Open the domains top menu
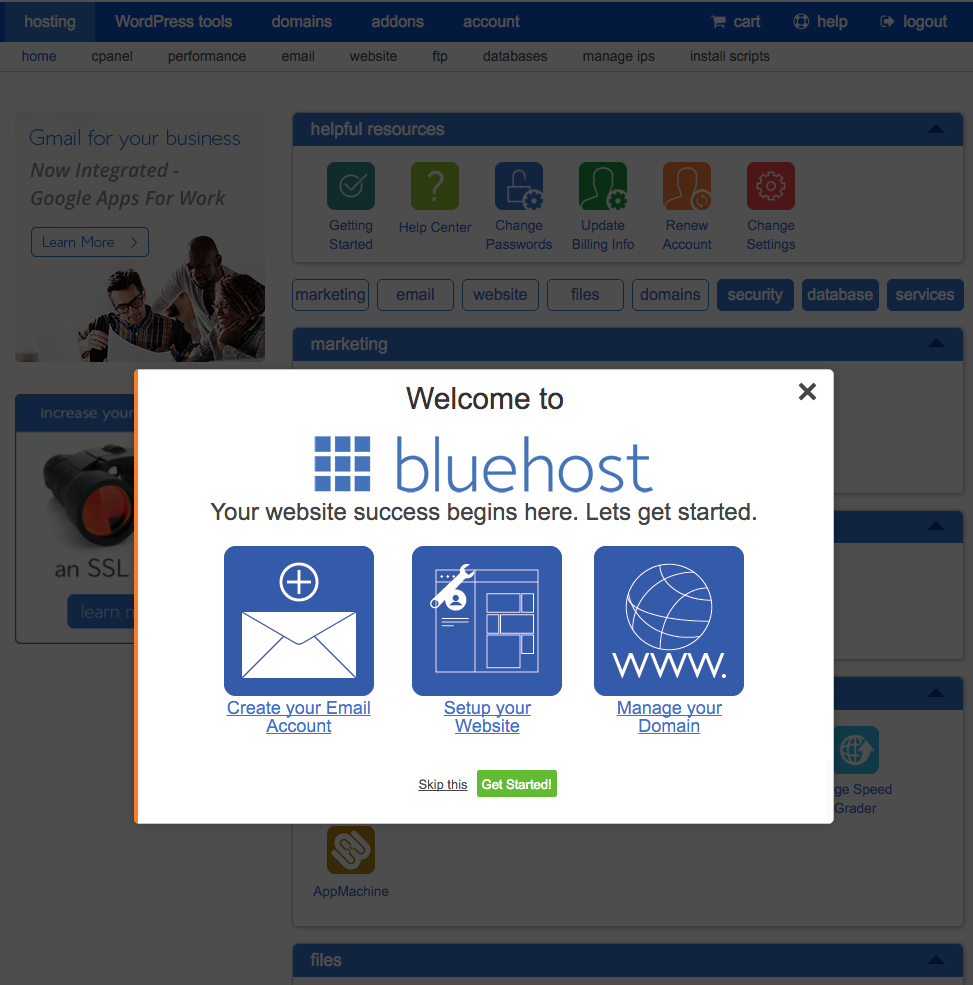Image resolution: width=973 pixels, height=985 pixels. [302, 22]
